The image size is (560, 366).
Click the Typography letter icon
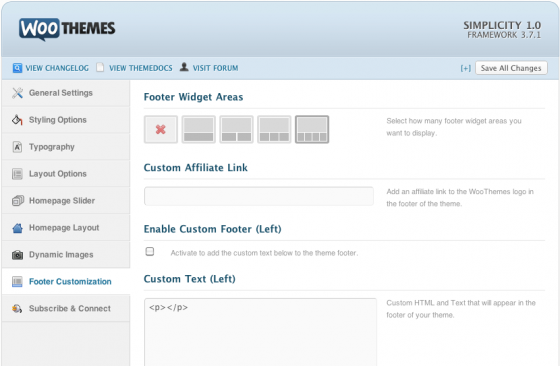[x=17, y=147]
